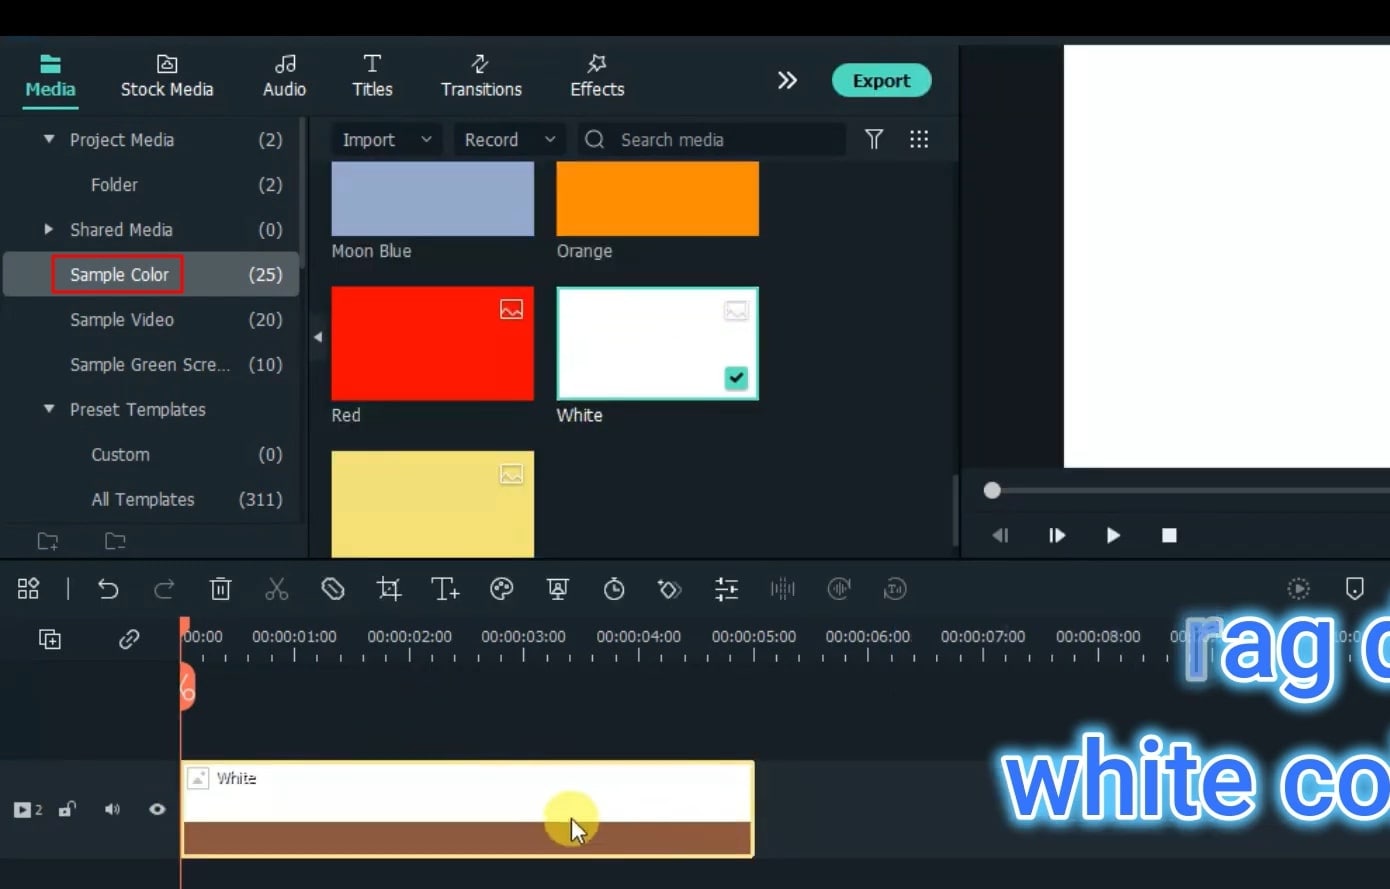
Task: Undo the last action
Action: tap(108, 589)
